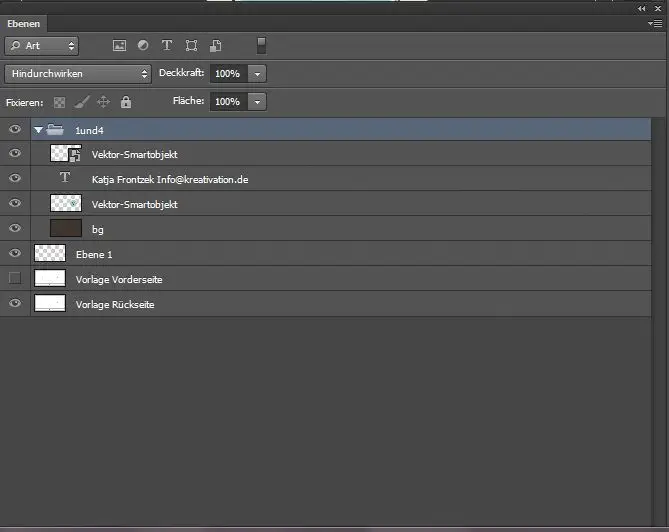Lock all padlock icon
The height and width of the screenshot is (532, 669).
[125, 102]
